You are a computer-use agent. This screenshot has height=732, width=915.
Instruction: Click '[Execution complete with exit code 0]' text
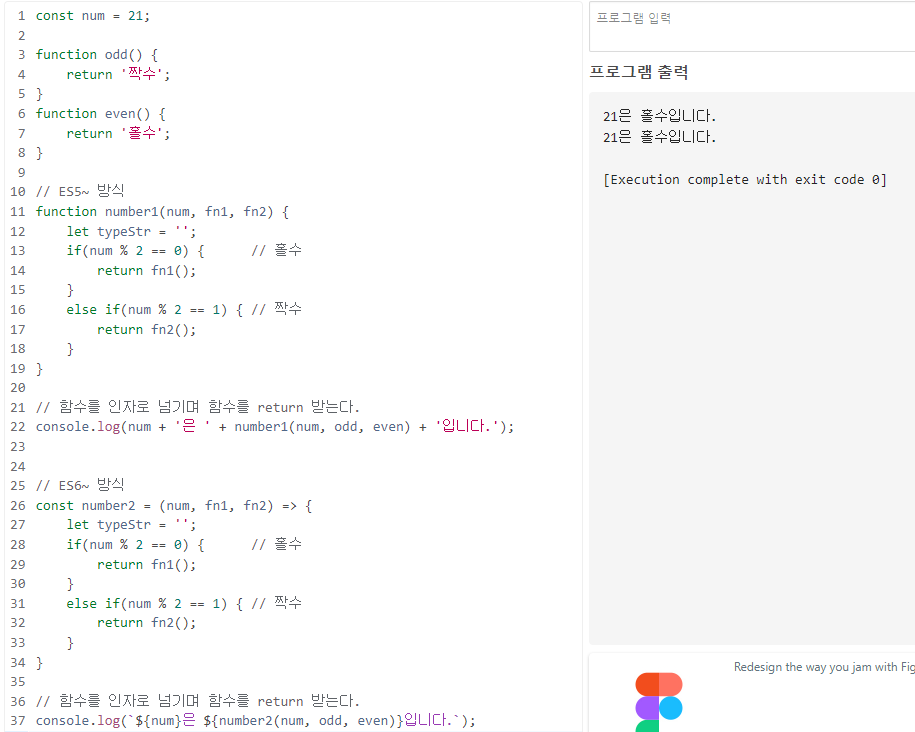[x=745, y=179]
